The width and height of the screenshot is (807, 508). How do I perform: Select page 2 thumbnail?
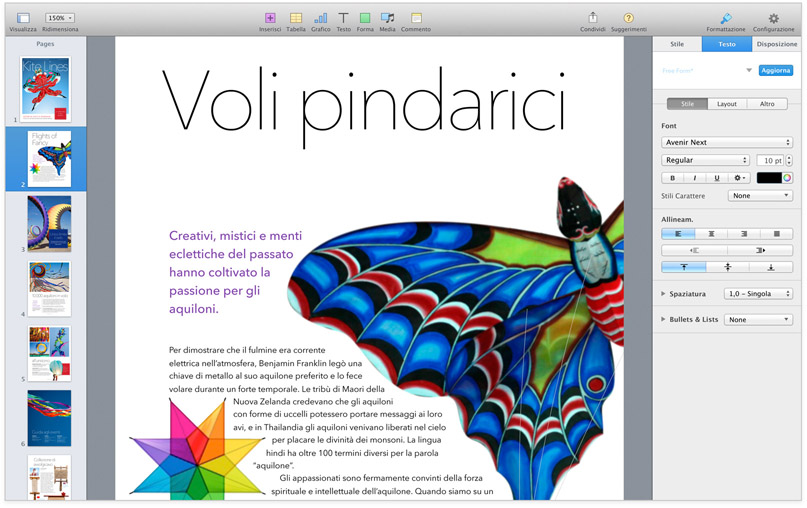pyautogui.click(x=49, y=159)
